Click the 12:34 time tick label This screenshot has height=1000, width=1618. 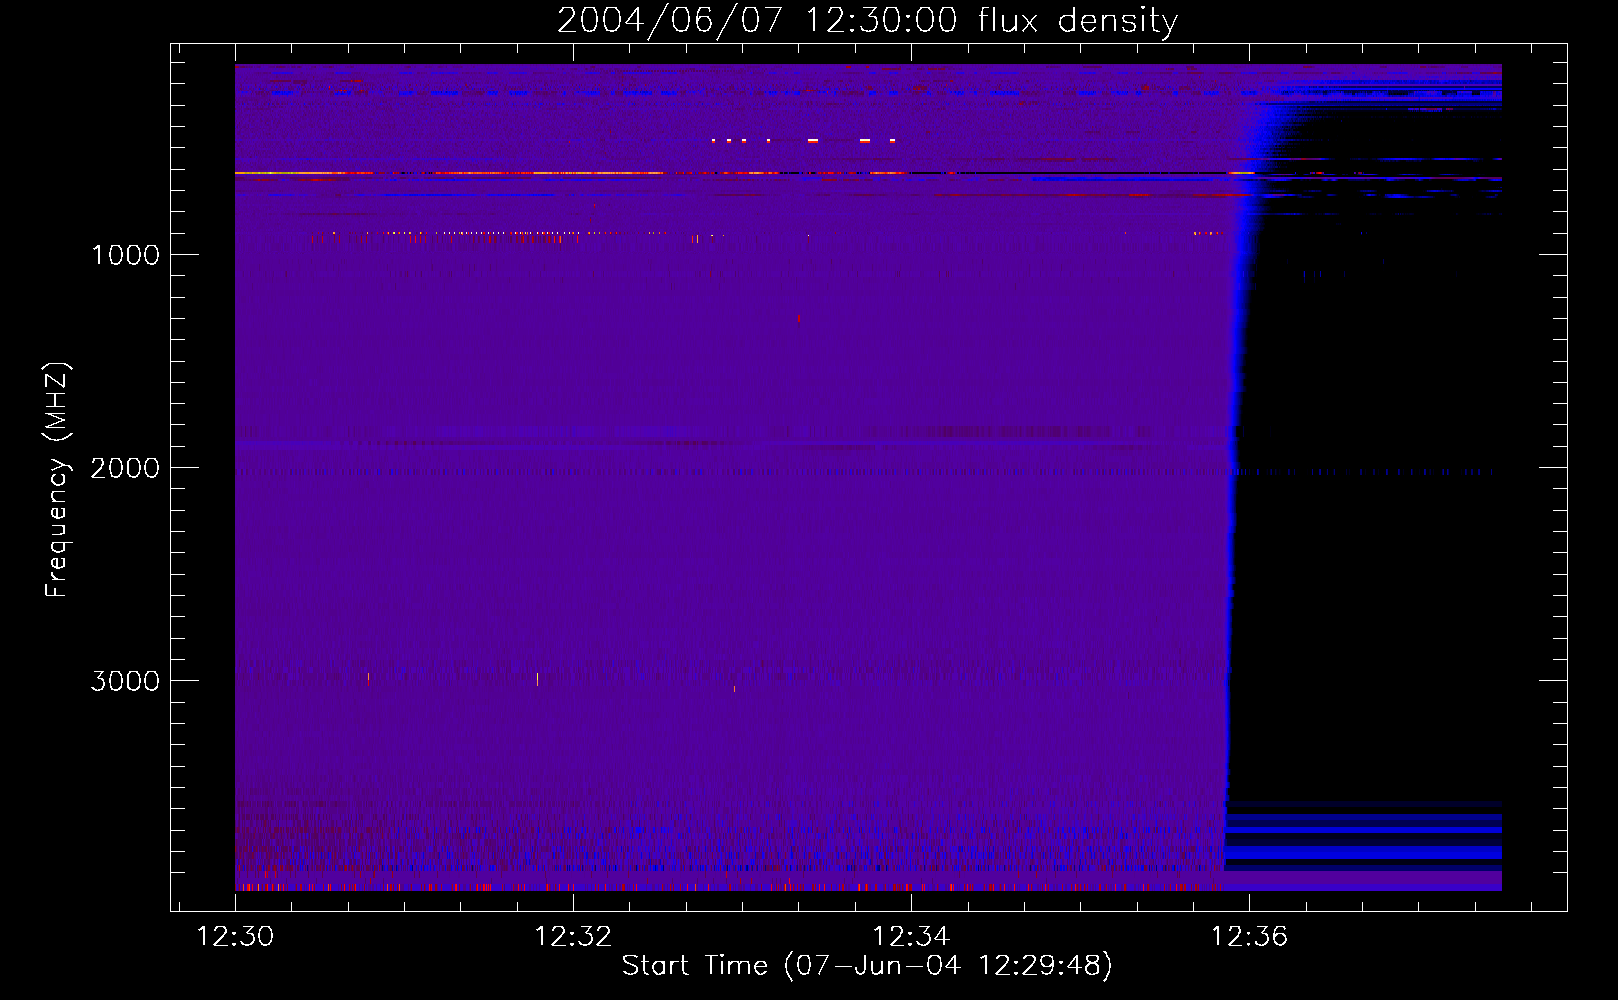(911, 937)
